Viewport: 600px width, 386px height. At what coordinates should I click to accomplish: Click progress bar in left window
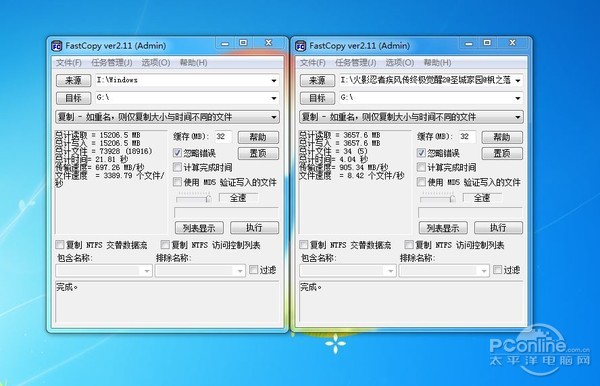(x=226, y=213)
